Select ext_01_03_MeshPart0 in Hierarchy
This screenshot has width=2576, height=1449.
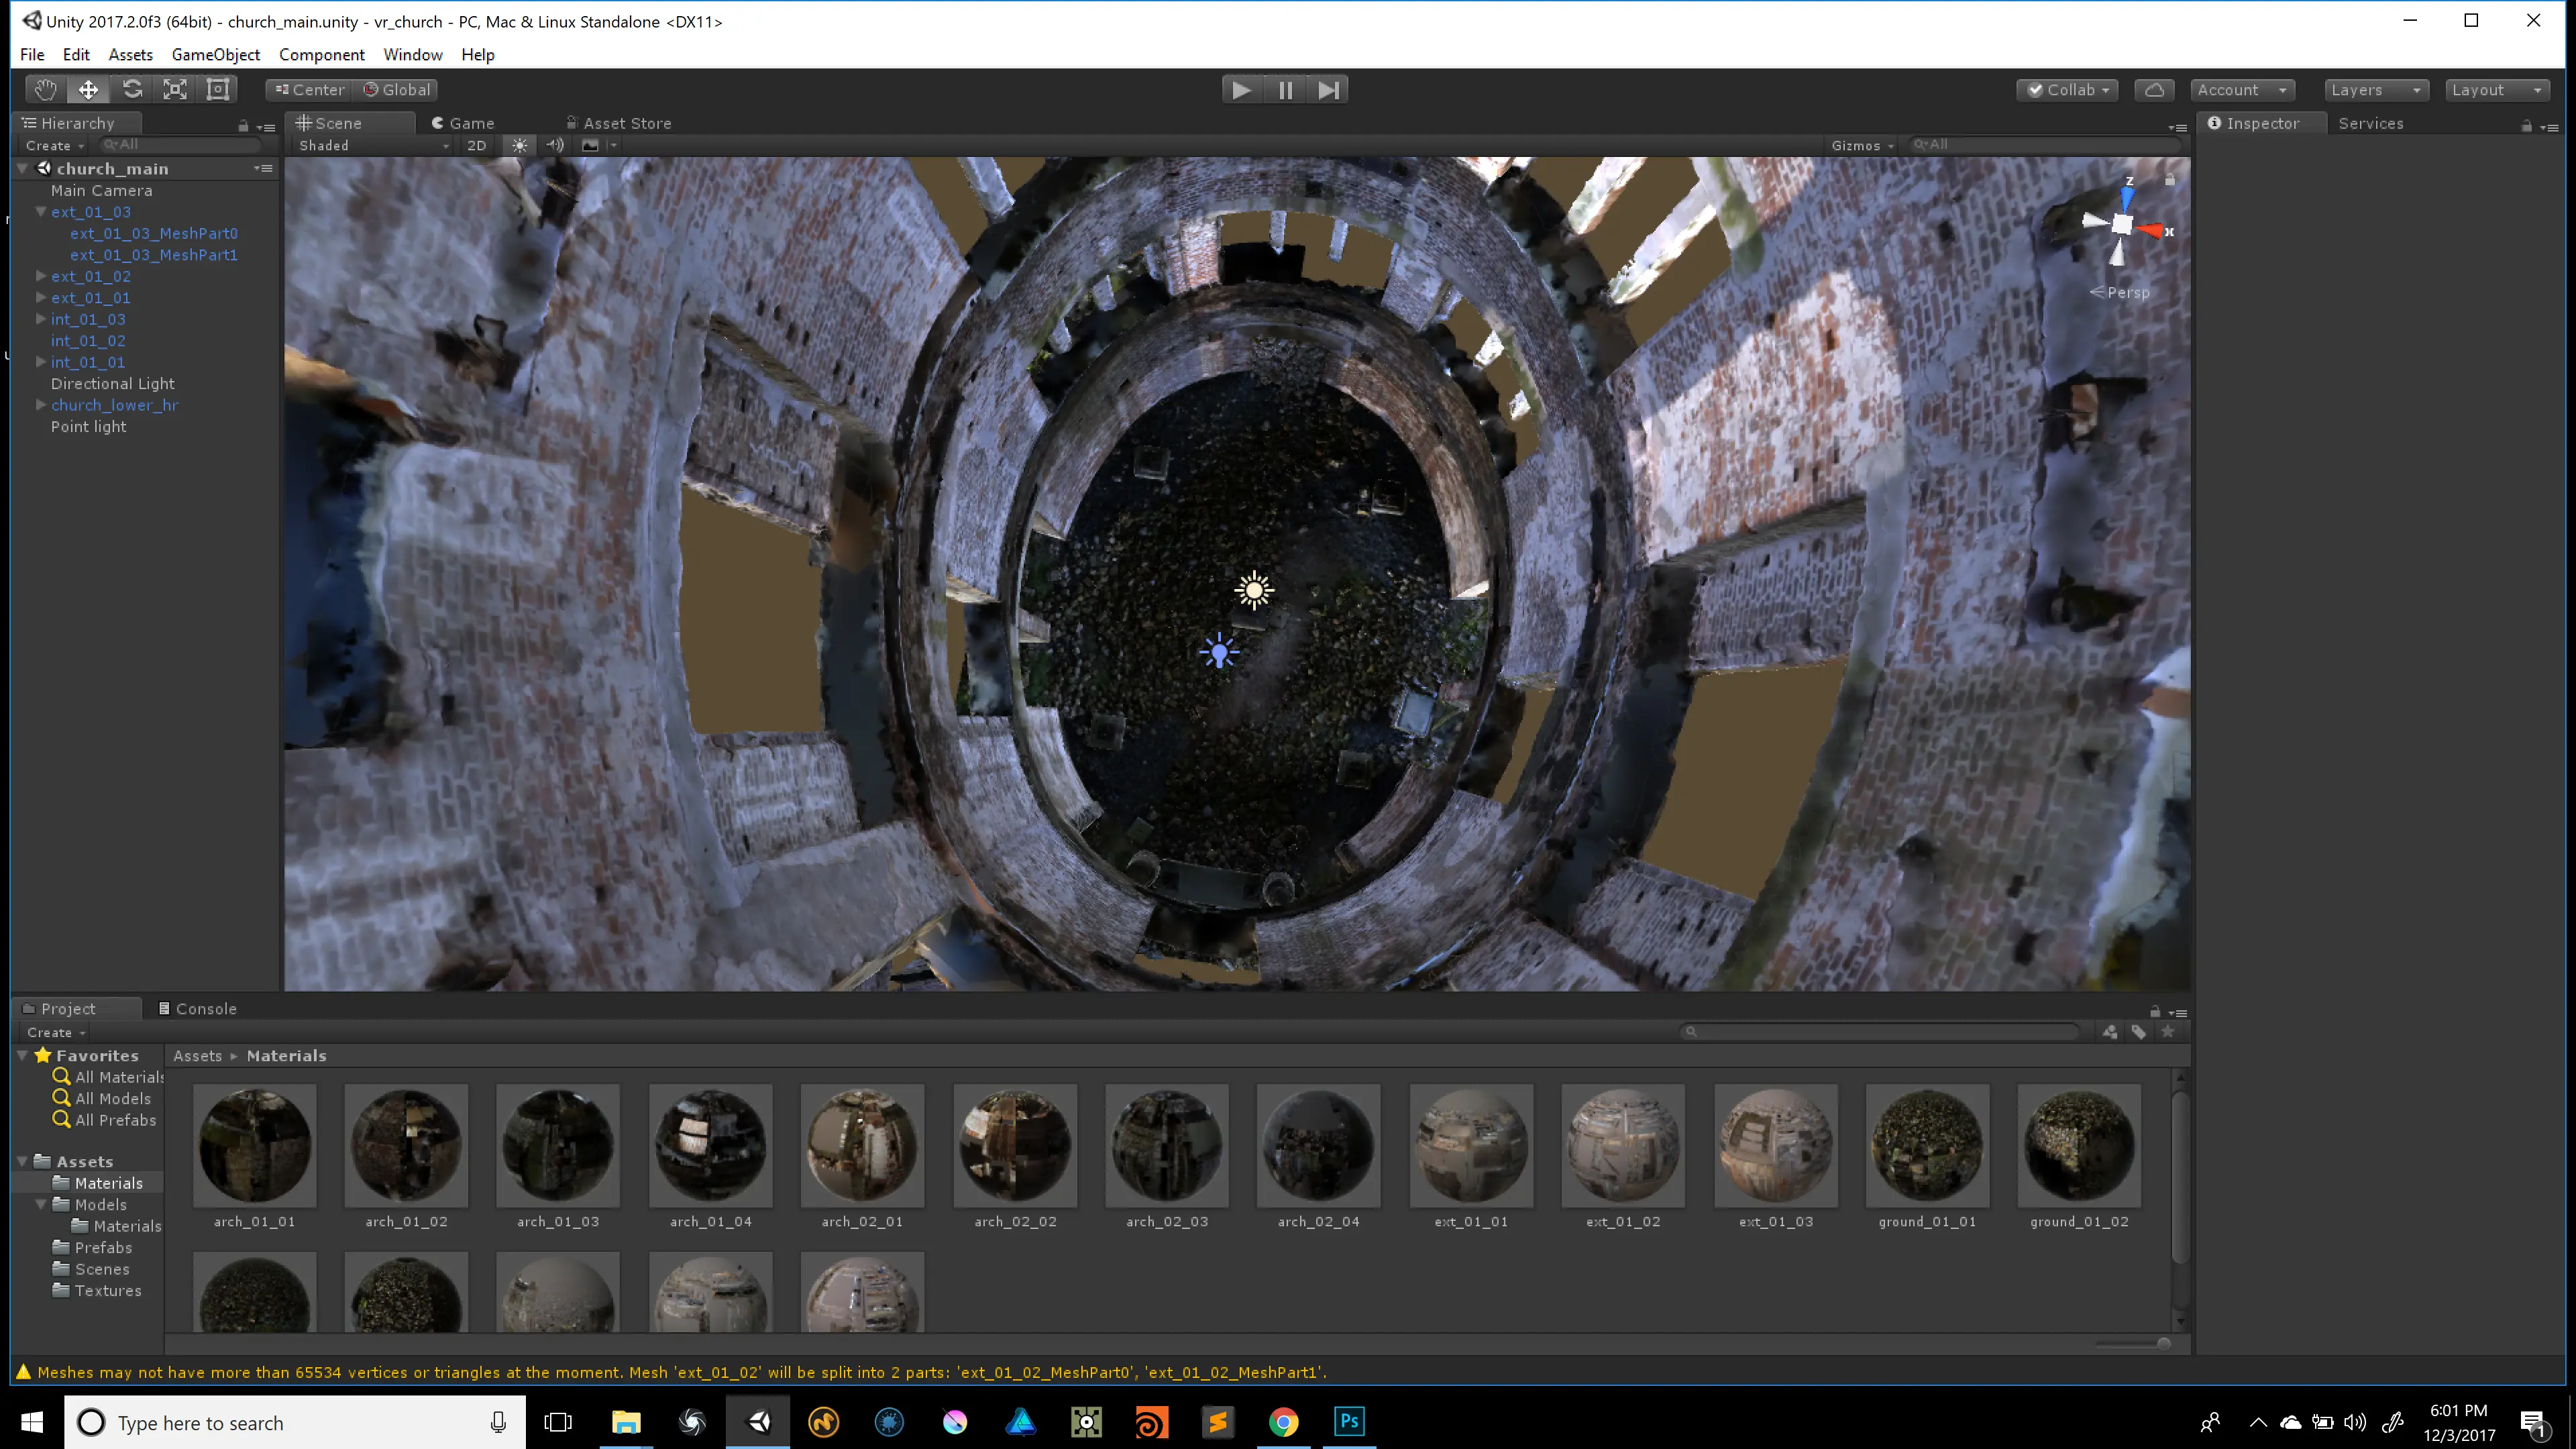154,233
